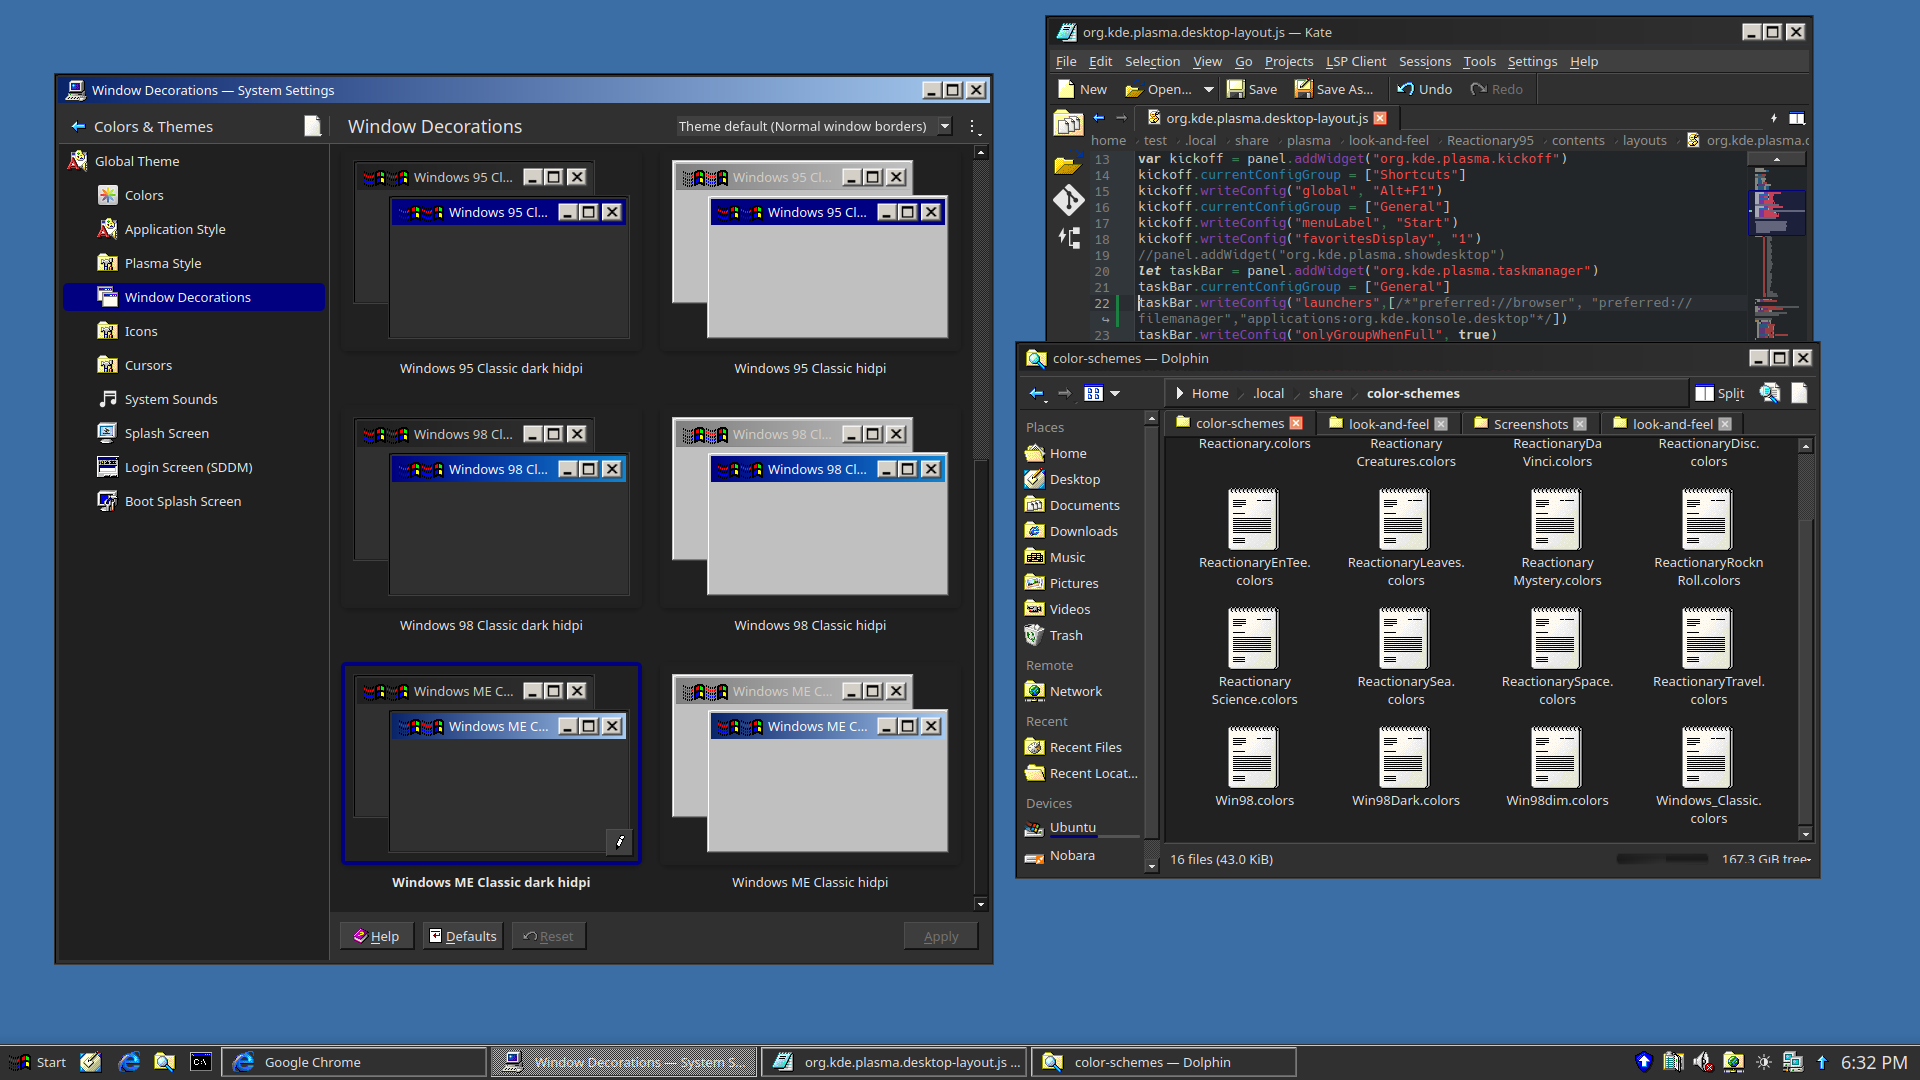Screen dimensions: 1920x1080
Task: Open the LSP Client menu in Kate
Action: point(1355,61)
